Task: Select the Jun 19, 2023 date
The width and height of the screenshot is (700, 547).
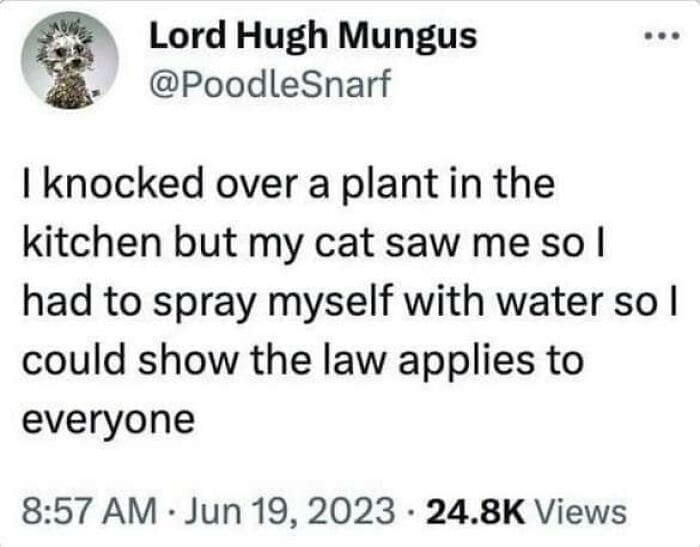Action: [290, 512]
